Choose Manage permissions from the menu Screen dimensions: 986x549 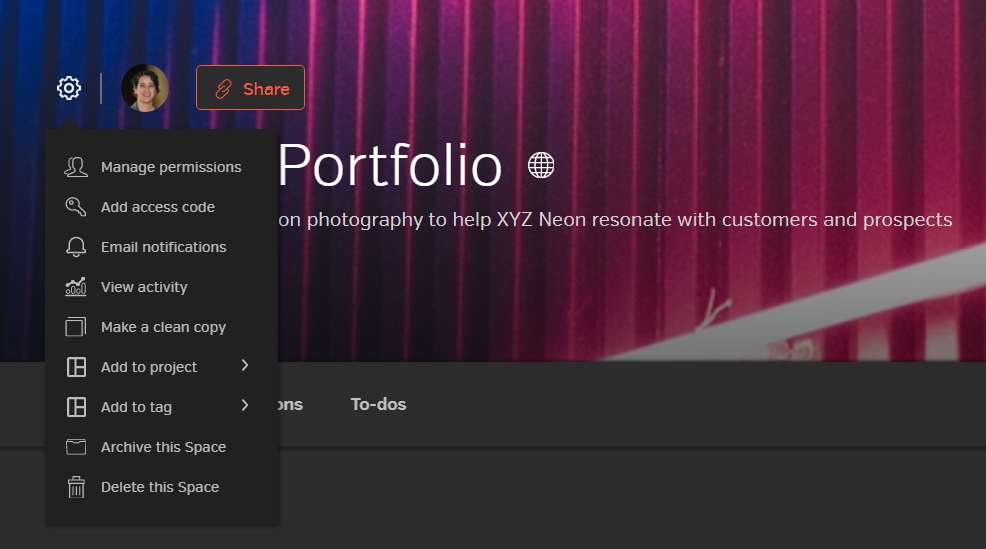171,167
